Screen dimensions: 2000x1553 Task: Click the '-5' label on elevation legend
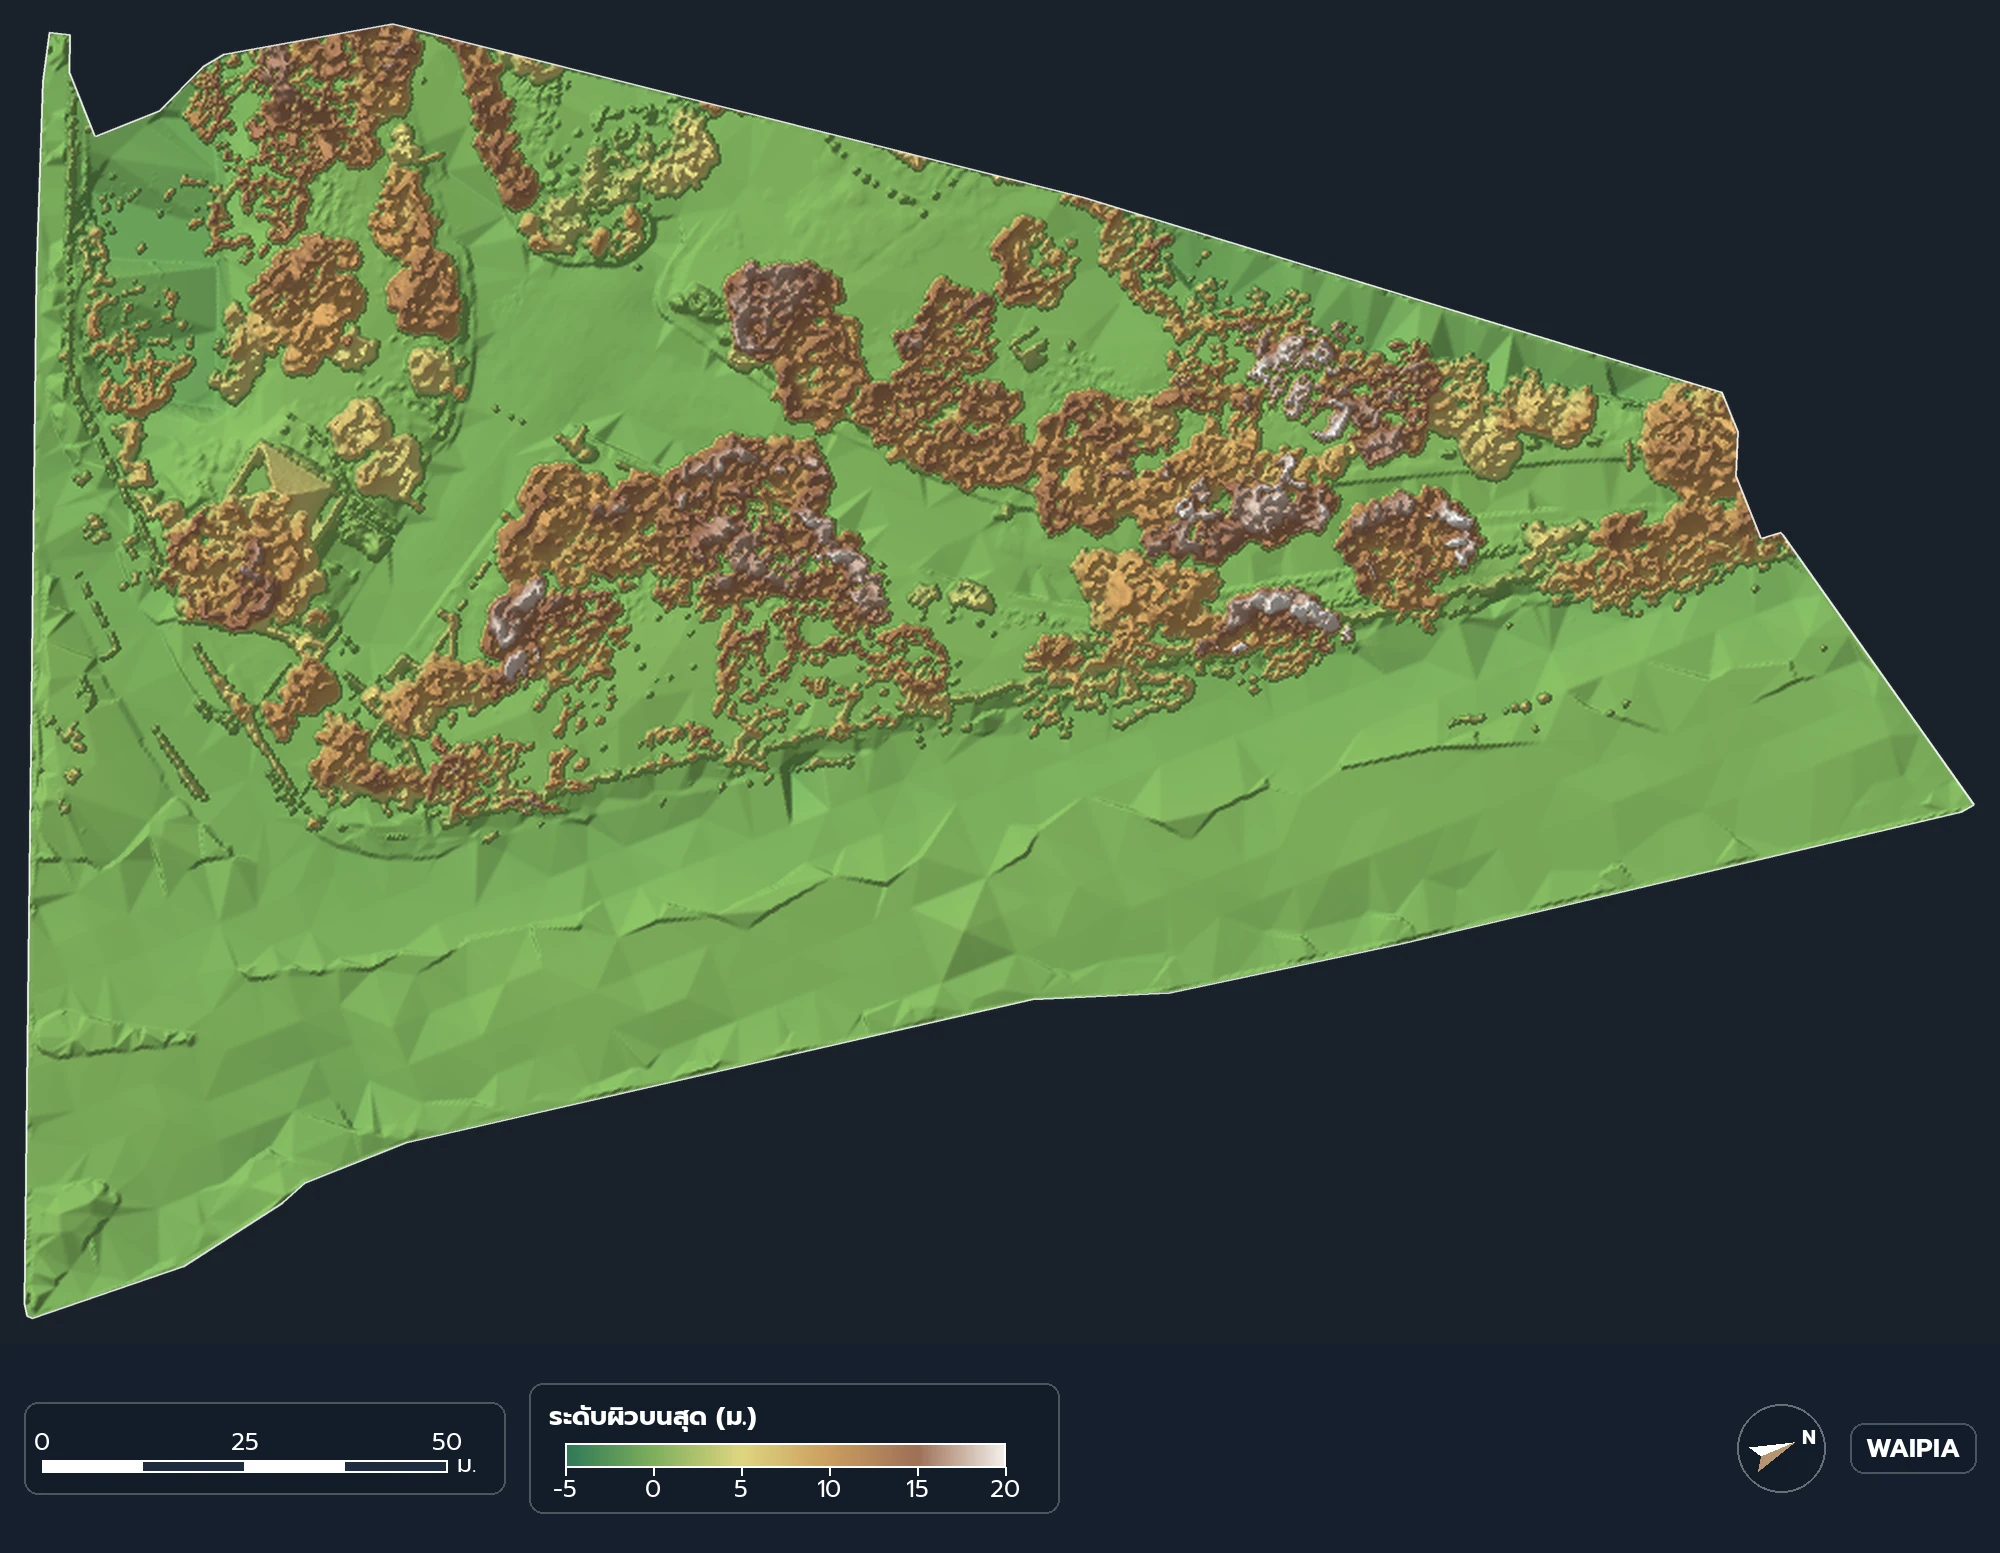(565, 1489)
